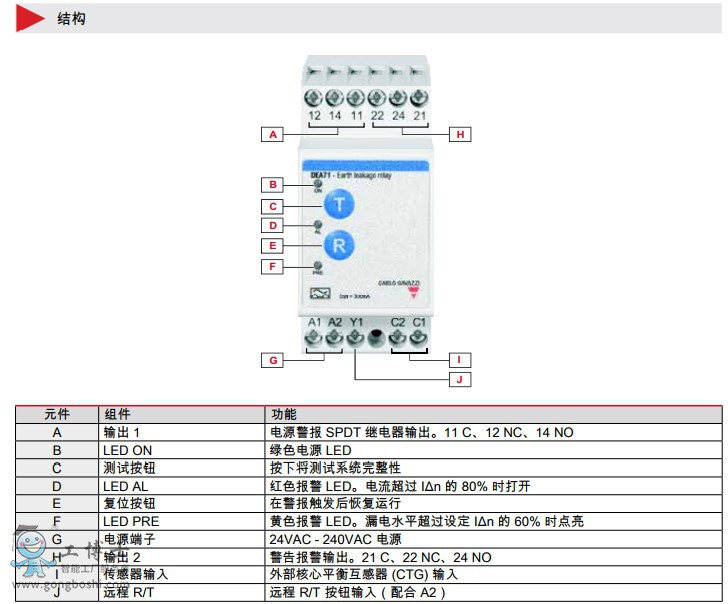Image resolution: width=728 pixels, height=604 pixels.
Task: Click callout label J in the diagram
Action: (x=460, y=379)
